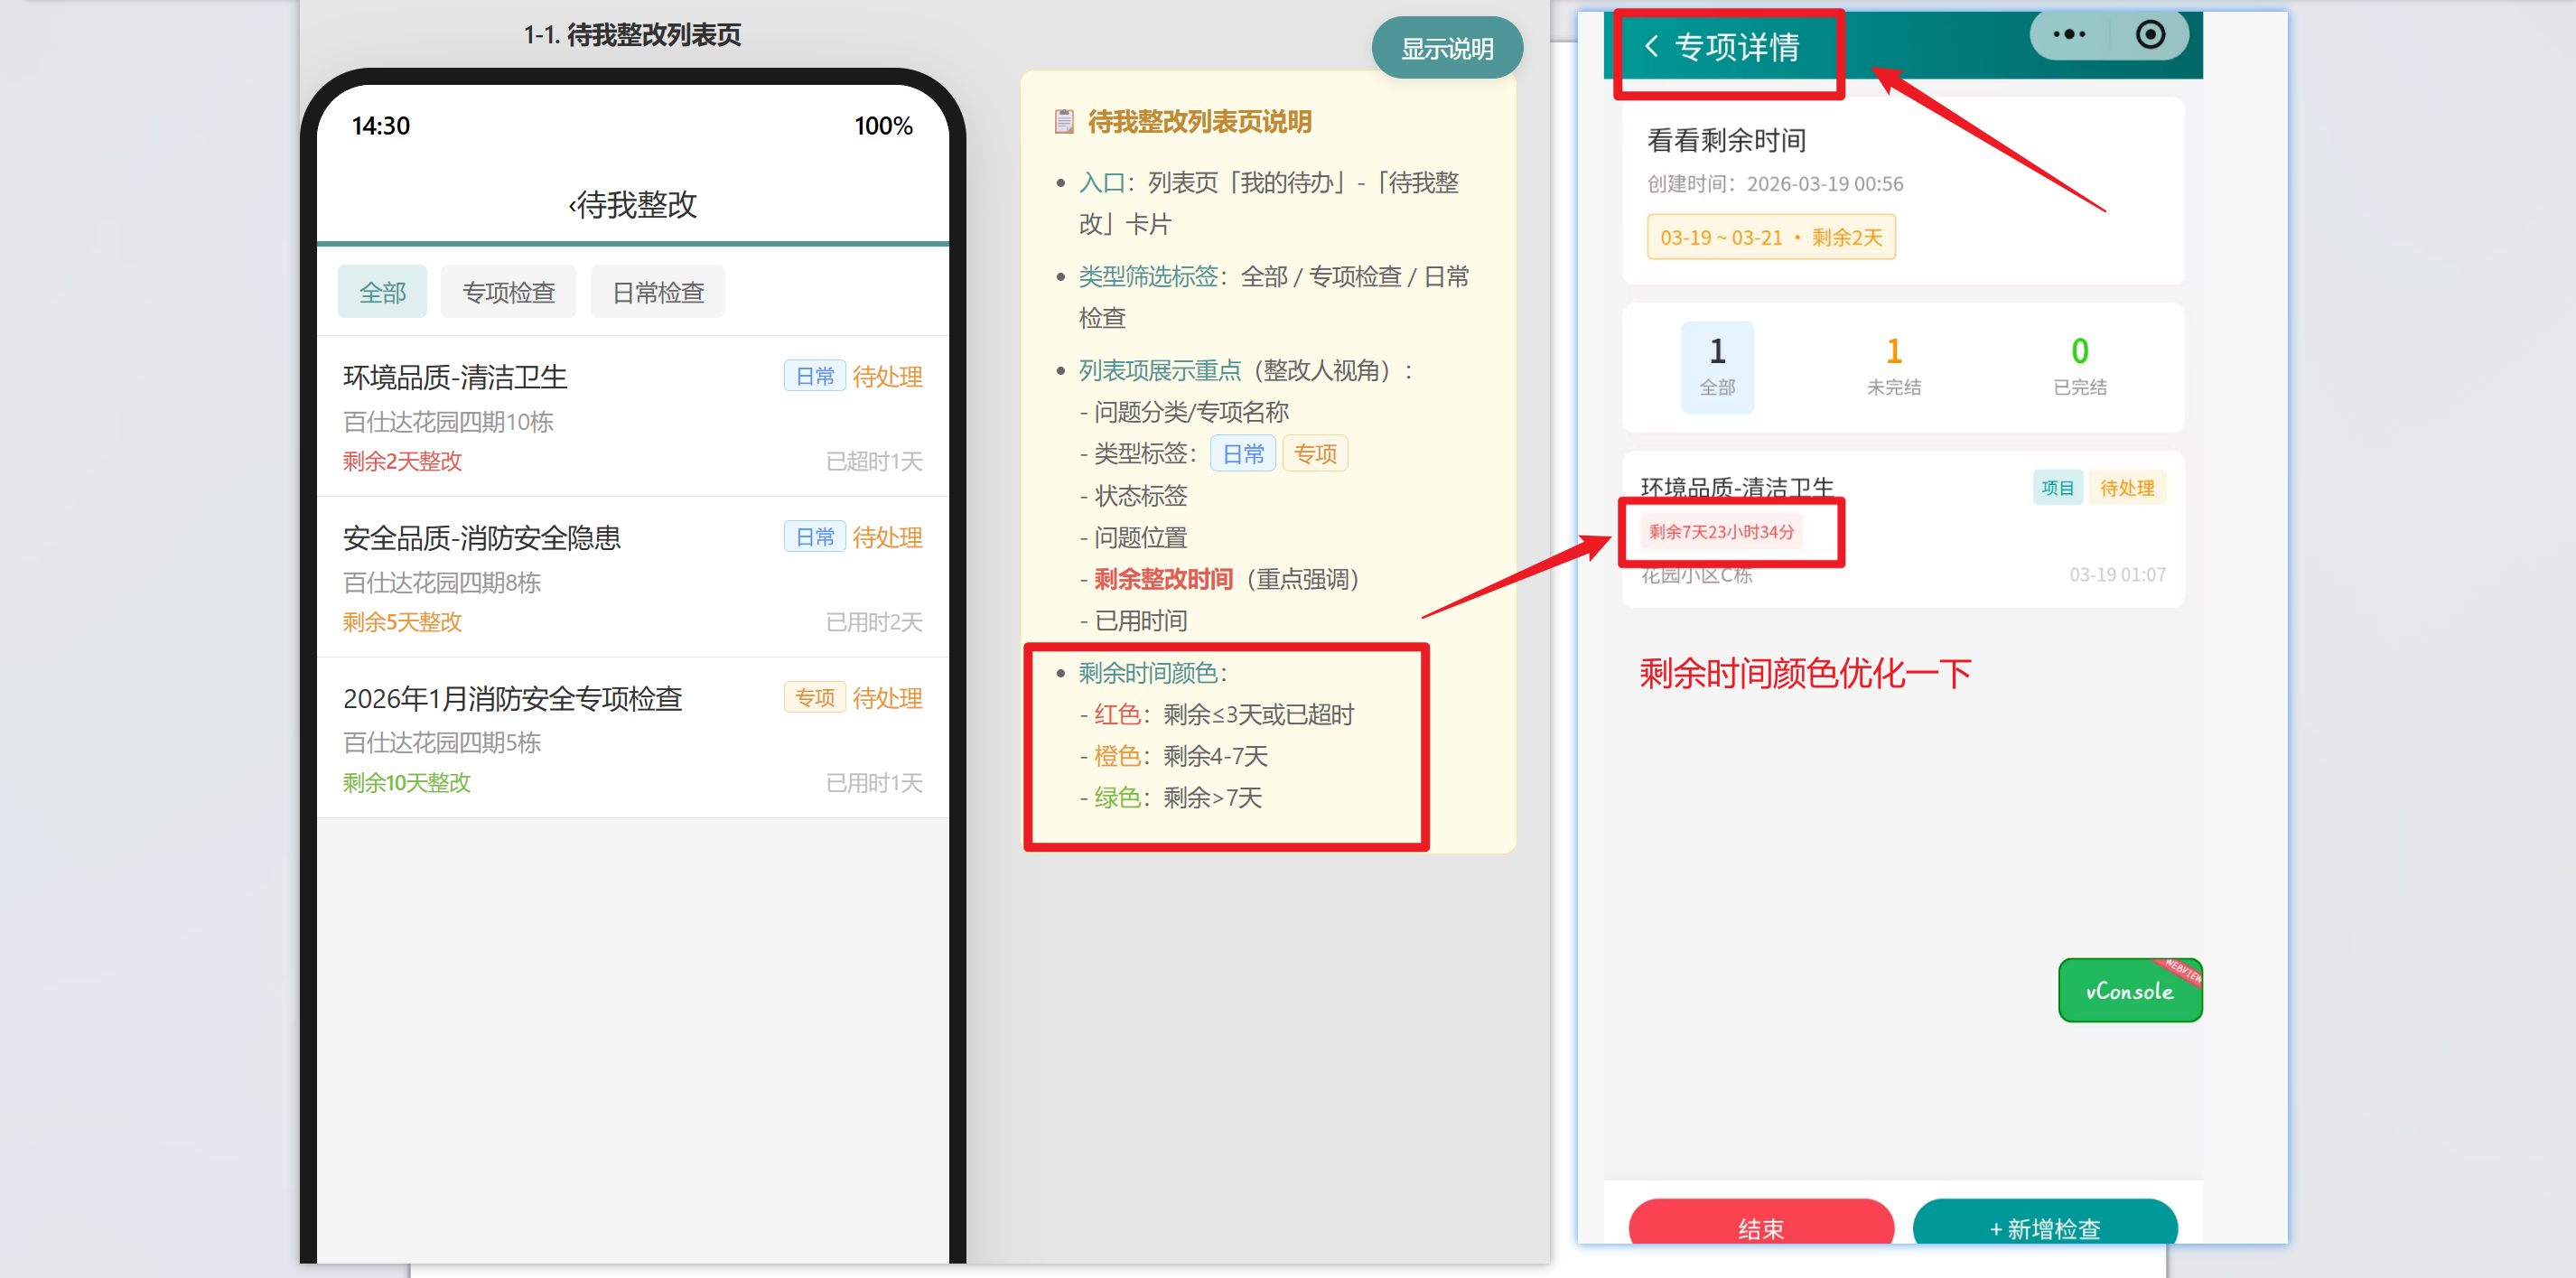Click the back arrow before 待我整改
The height and width of the screenshot is (1278, 2576).
coord(573,206)
